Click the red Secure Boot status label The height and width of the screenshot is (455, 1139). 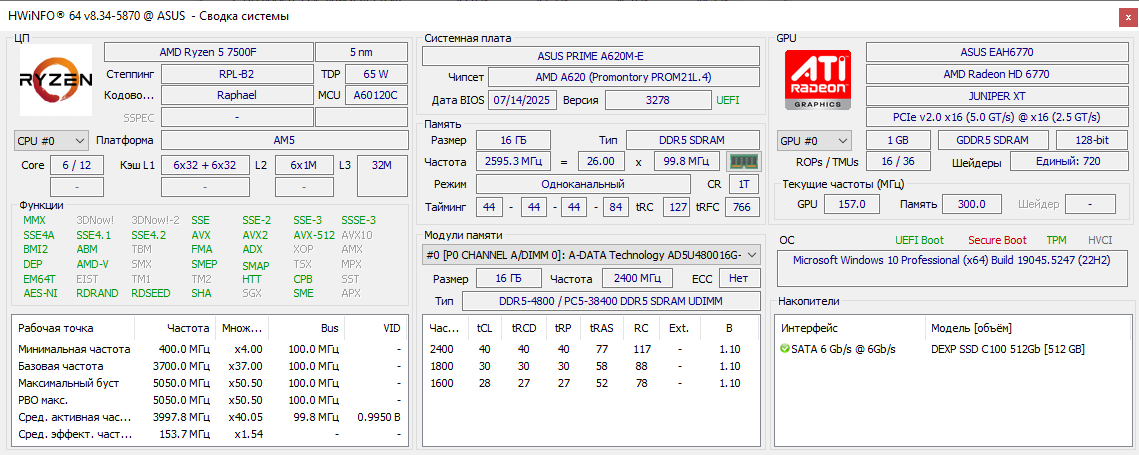tap(997, 240)
